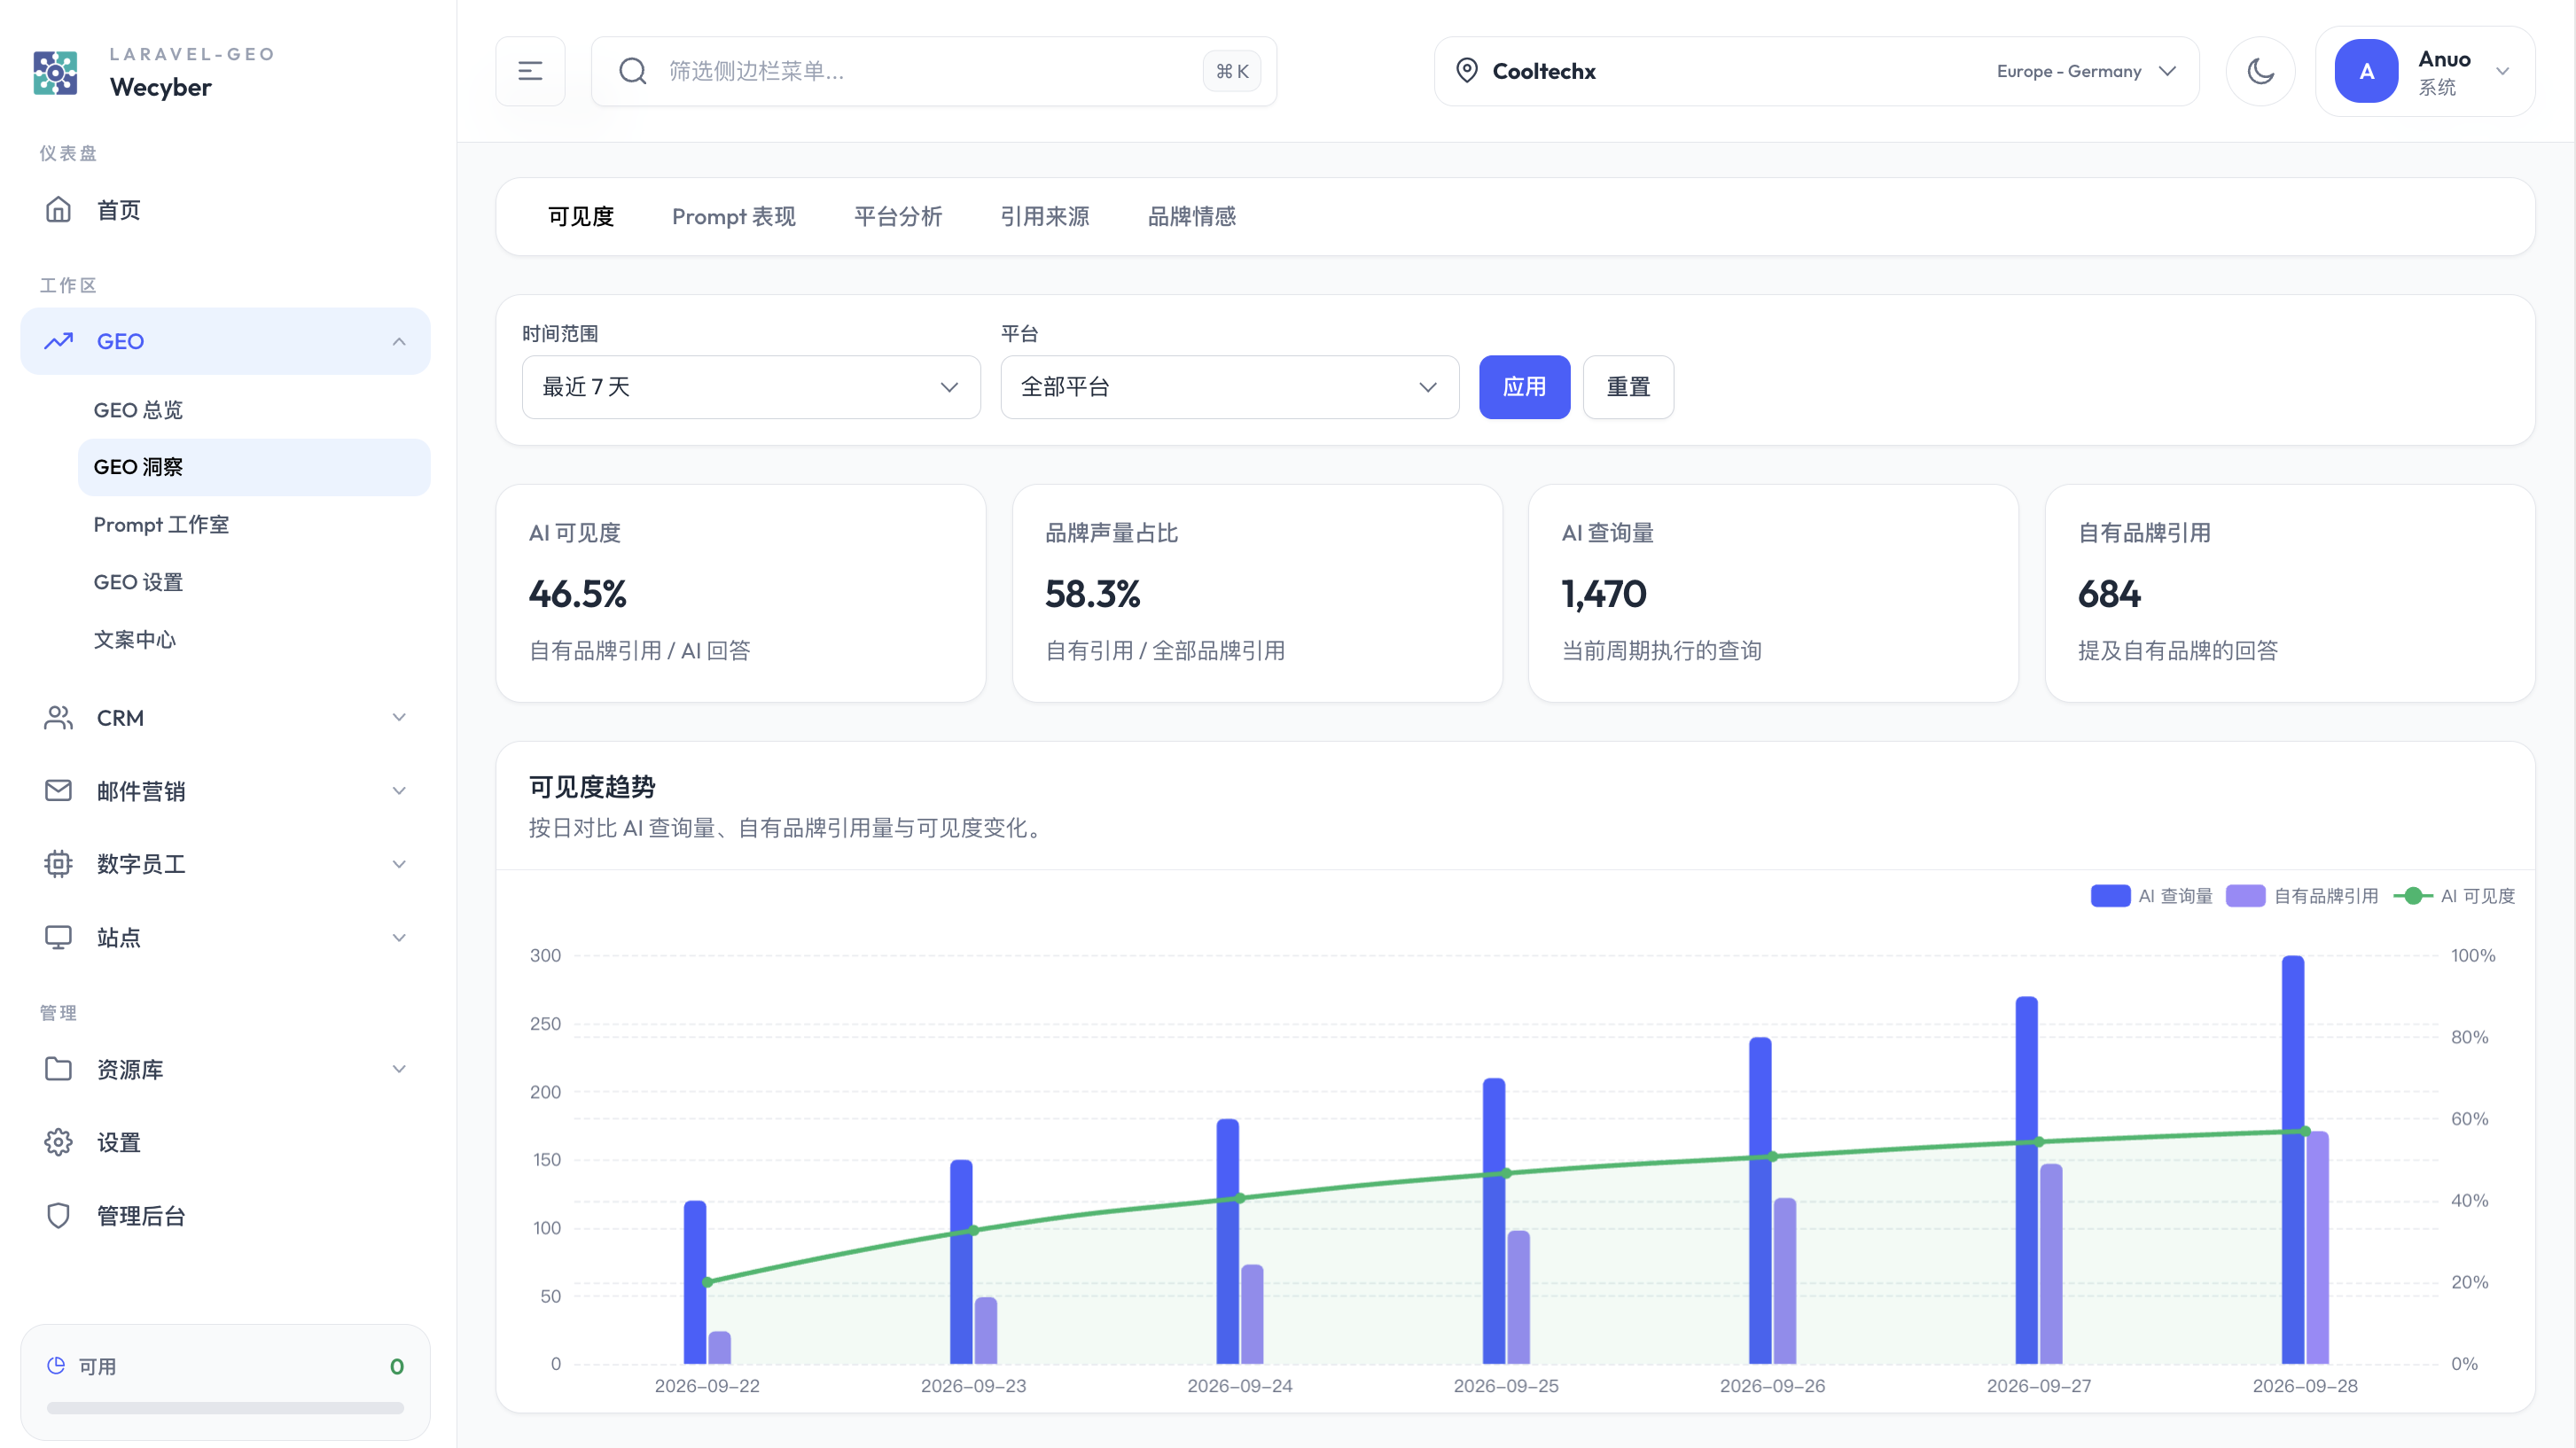Screen dimensions: 2576x1448
Task: Click the 数字员工 chip icon
Action: coord(58,864)
